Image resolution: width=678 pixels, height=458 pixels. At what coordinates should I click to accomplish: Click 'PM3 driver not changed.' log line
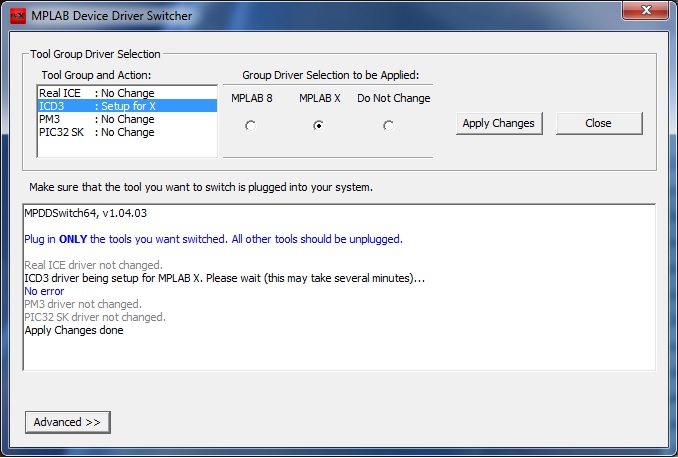[x=83, y=304]
